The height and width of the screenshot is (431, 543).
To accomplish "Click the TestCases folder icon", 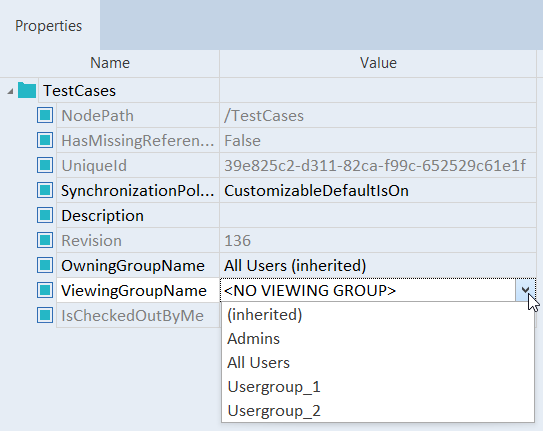I will [x=27, y=90].
